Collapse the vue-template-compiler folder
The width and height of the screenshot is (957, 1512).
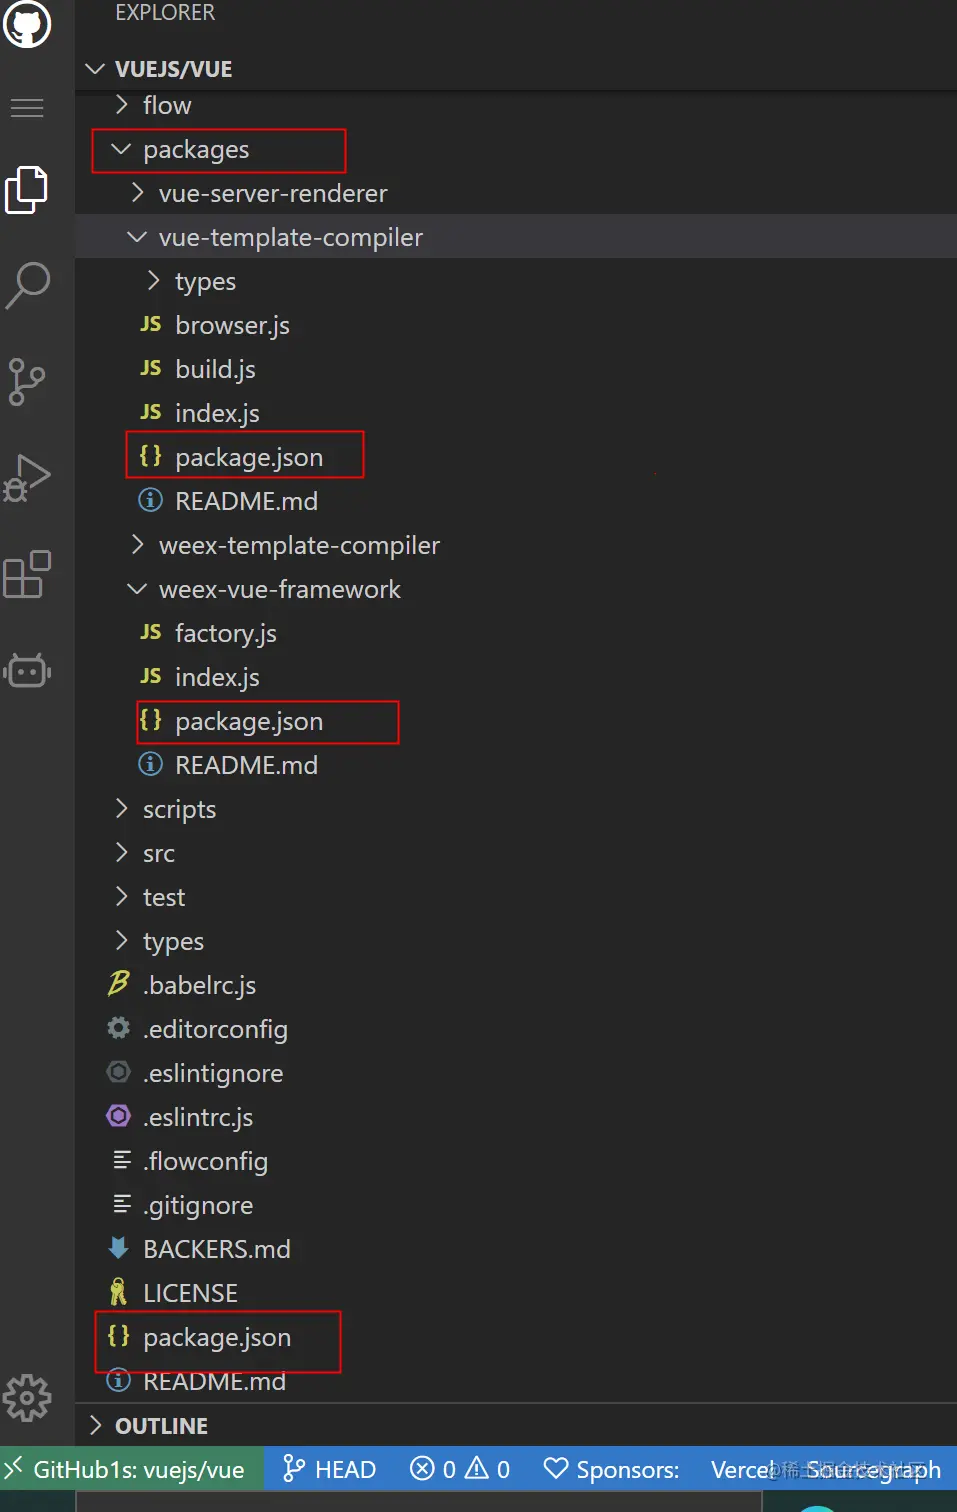(516, 237)
